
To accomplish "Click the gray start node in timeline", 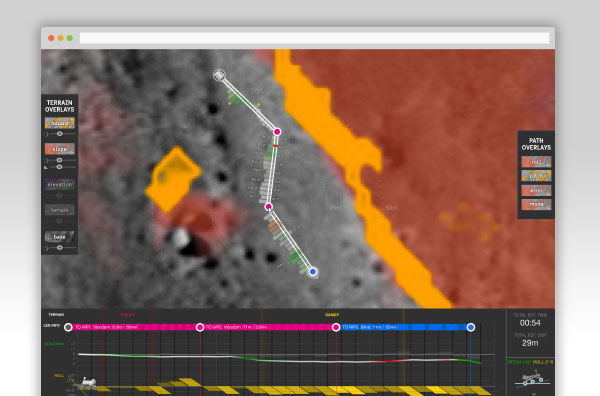I will [x=68, y=327].
